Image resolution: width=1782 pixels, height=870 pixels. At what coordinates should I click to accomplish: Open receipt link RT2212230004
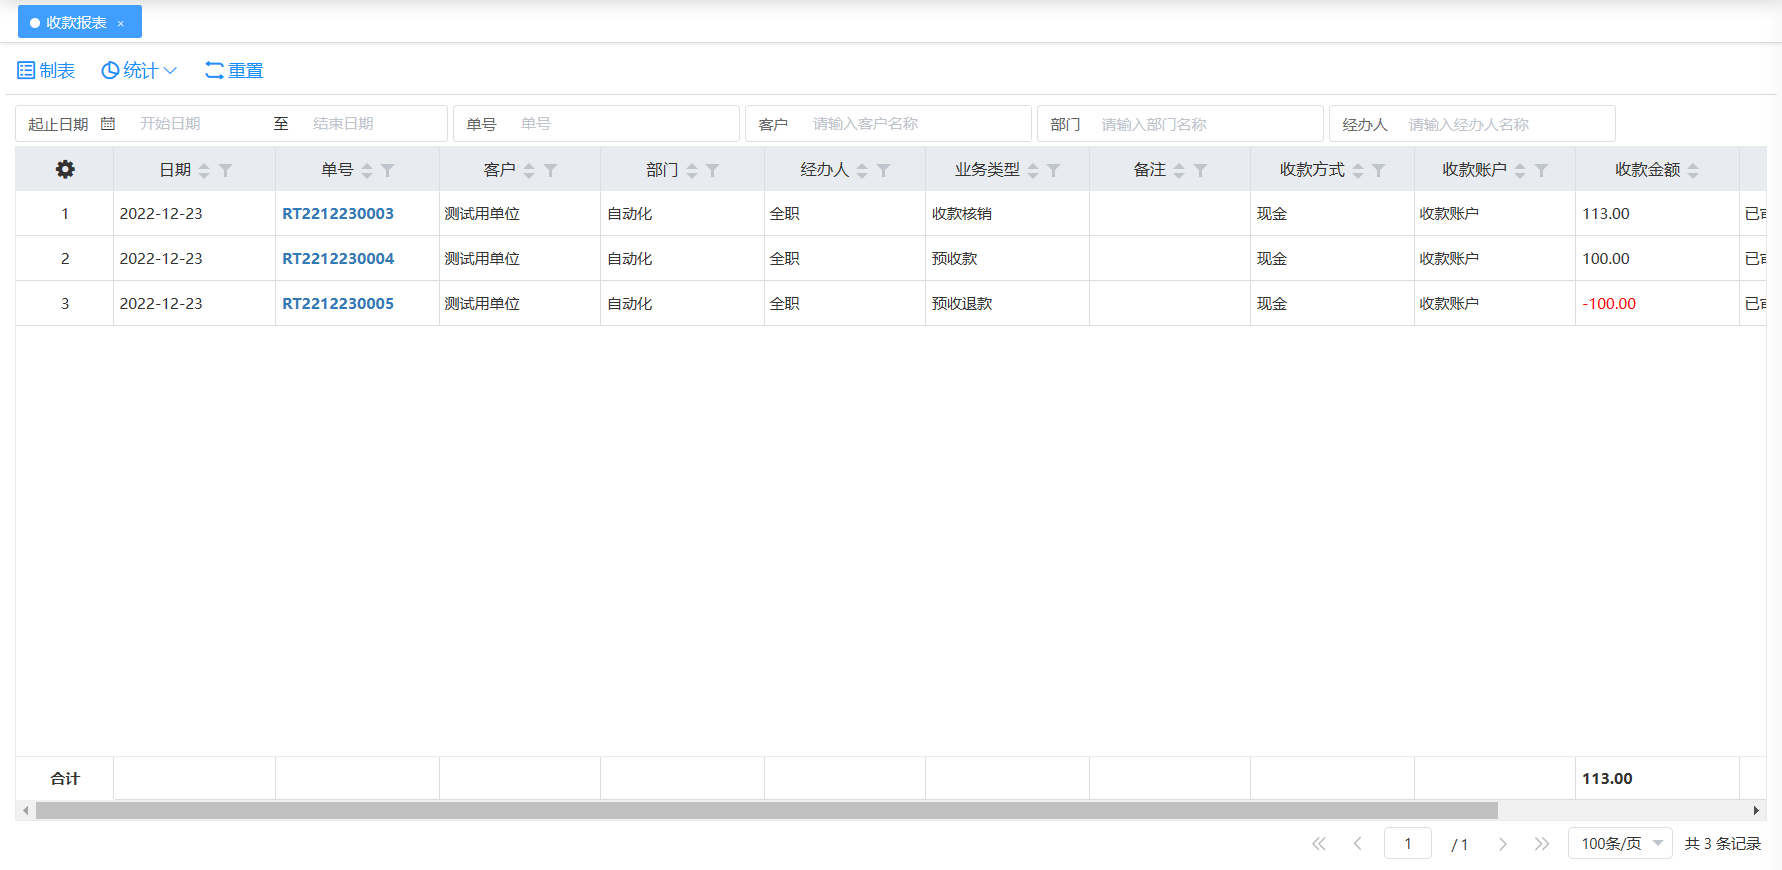point(338,258)
